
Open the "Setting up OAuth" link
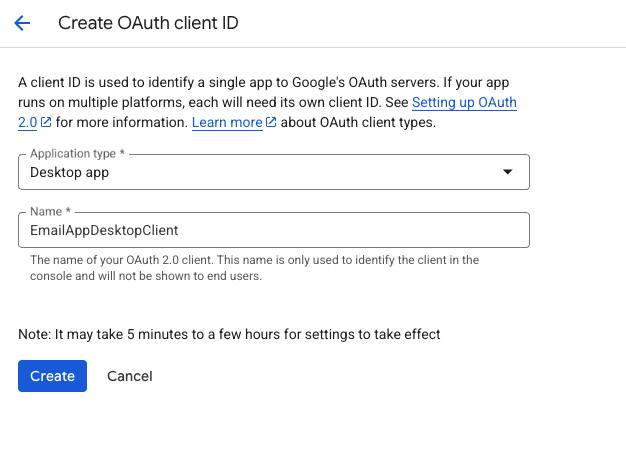tap(464, 103)
